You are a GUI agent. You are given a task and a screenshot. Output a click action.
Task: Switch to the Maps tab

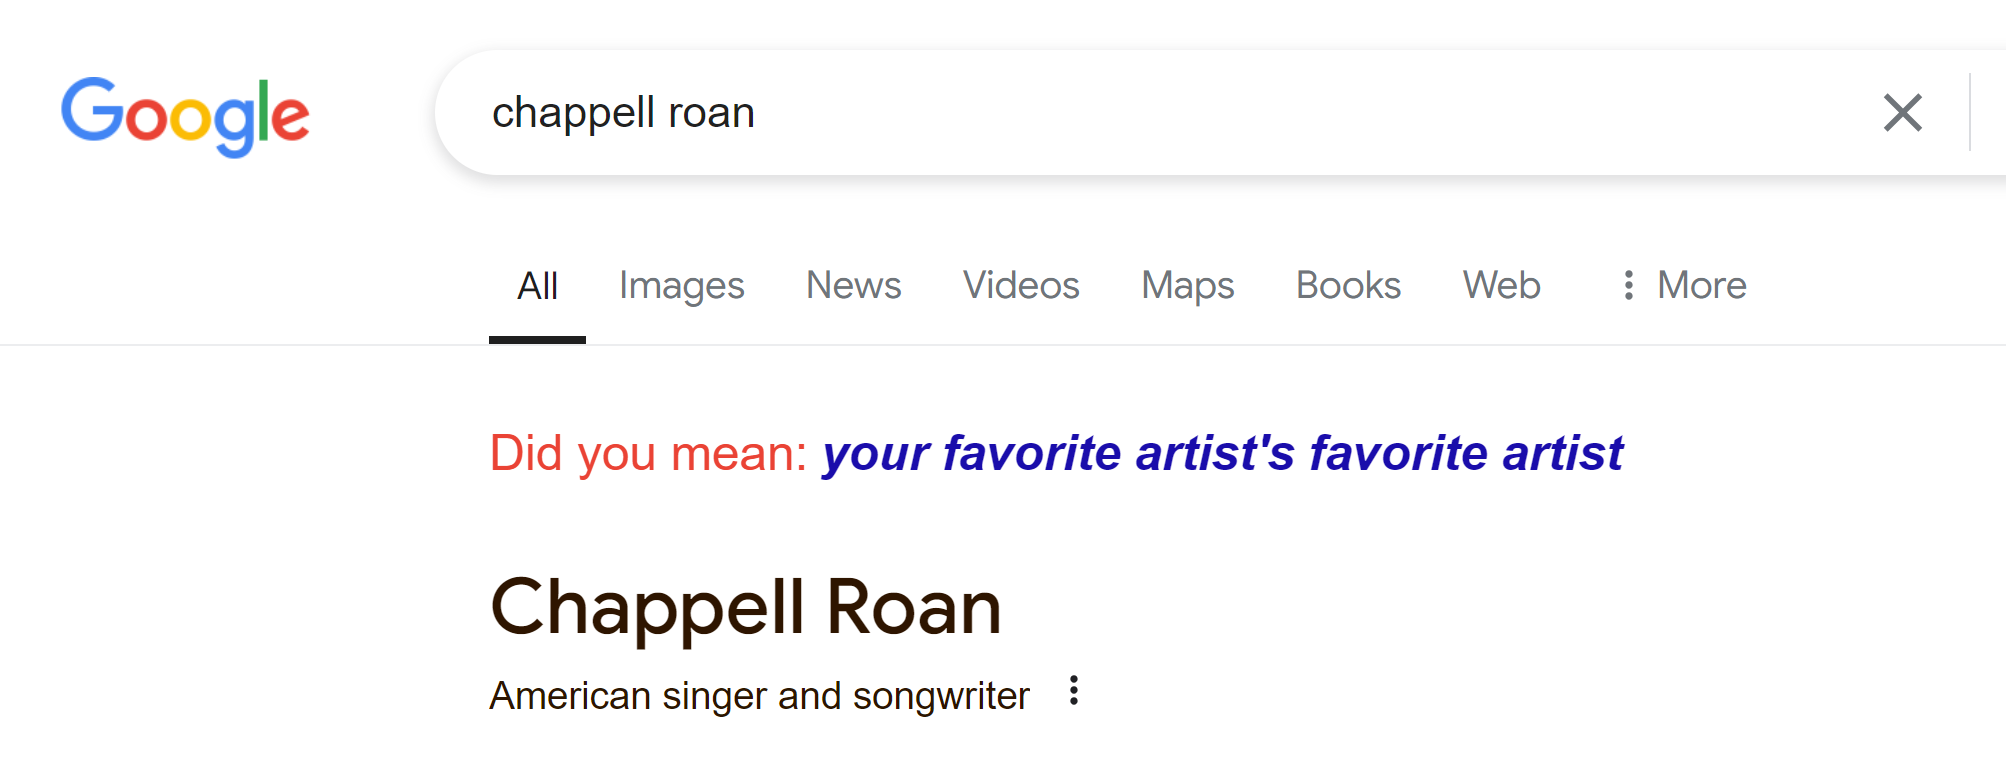pos(1187,286)
